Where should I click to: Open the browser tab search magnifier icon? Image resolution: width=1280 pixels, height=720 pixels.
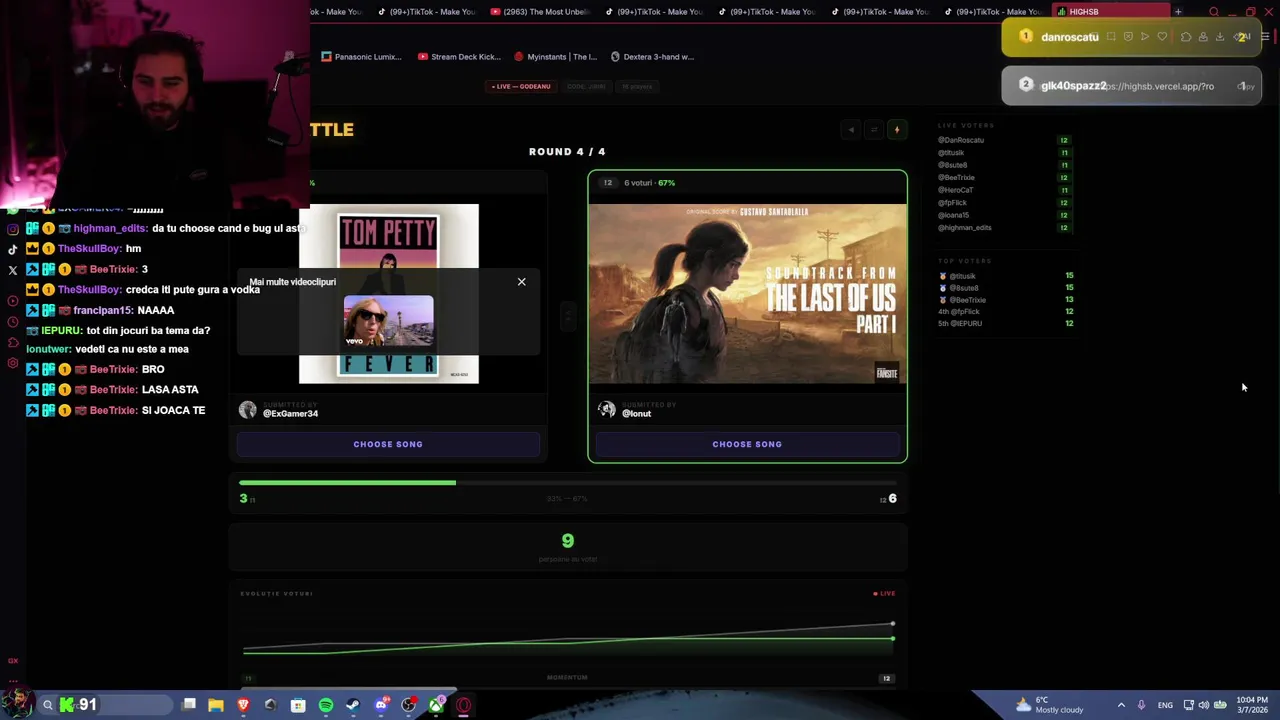(x=1214, y=12)
